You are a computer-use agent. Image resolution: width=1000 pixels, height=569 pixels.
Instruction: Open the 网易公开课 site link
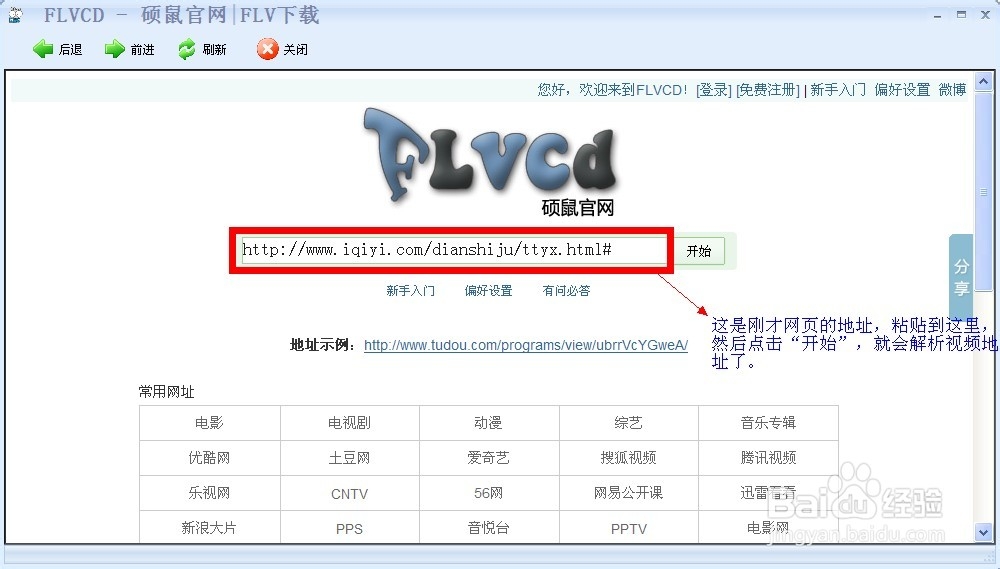point(628,493)
